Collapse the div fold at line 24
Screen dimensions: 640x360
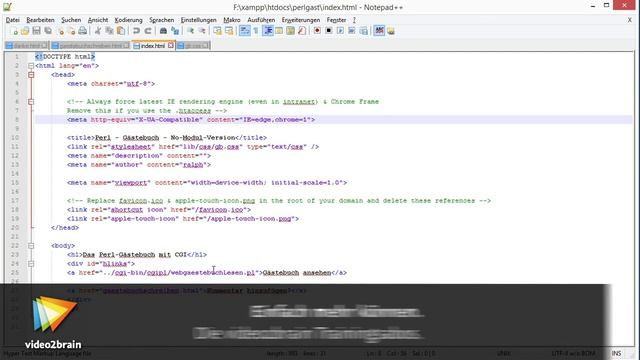click(x=31, y=264)
